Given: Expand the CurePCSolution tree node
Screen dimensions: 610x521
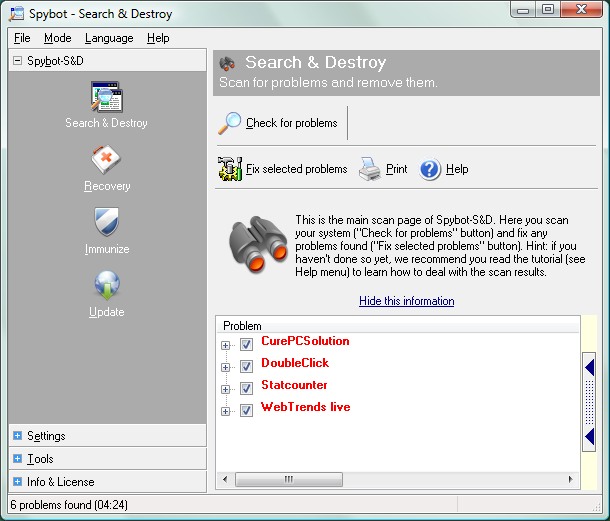Looking at the screenshot, I should [225, 345].
